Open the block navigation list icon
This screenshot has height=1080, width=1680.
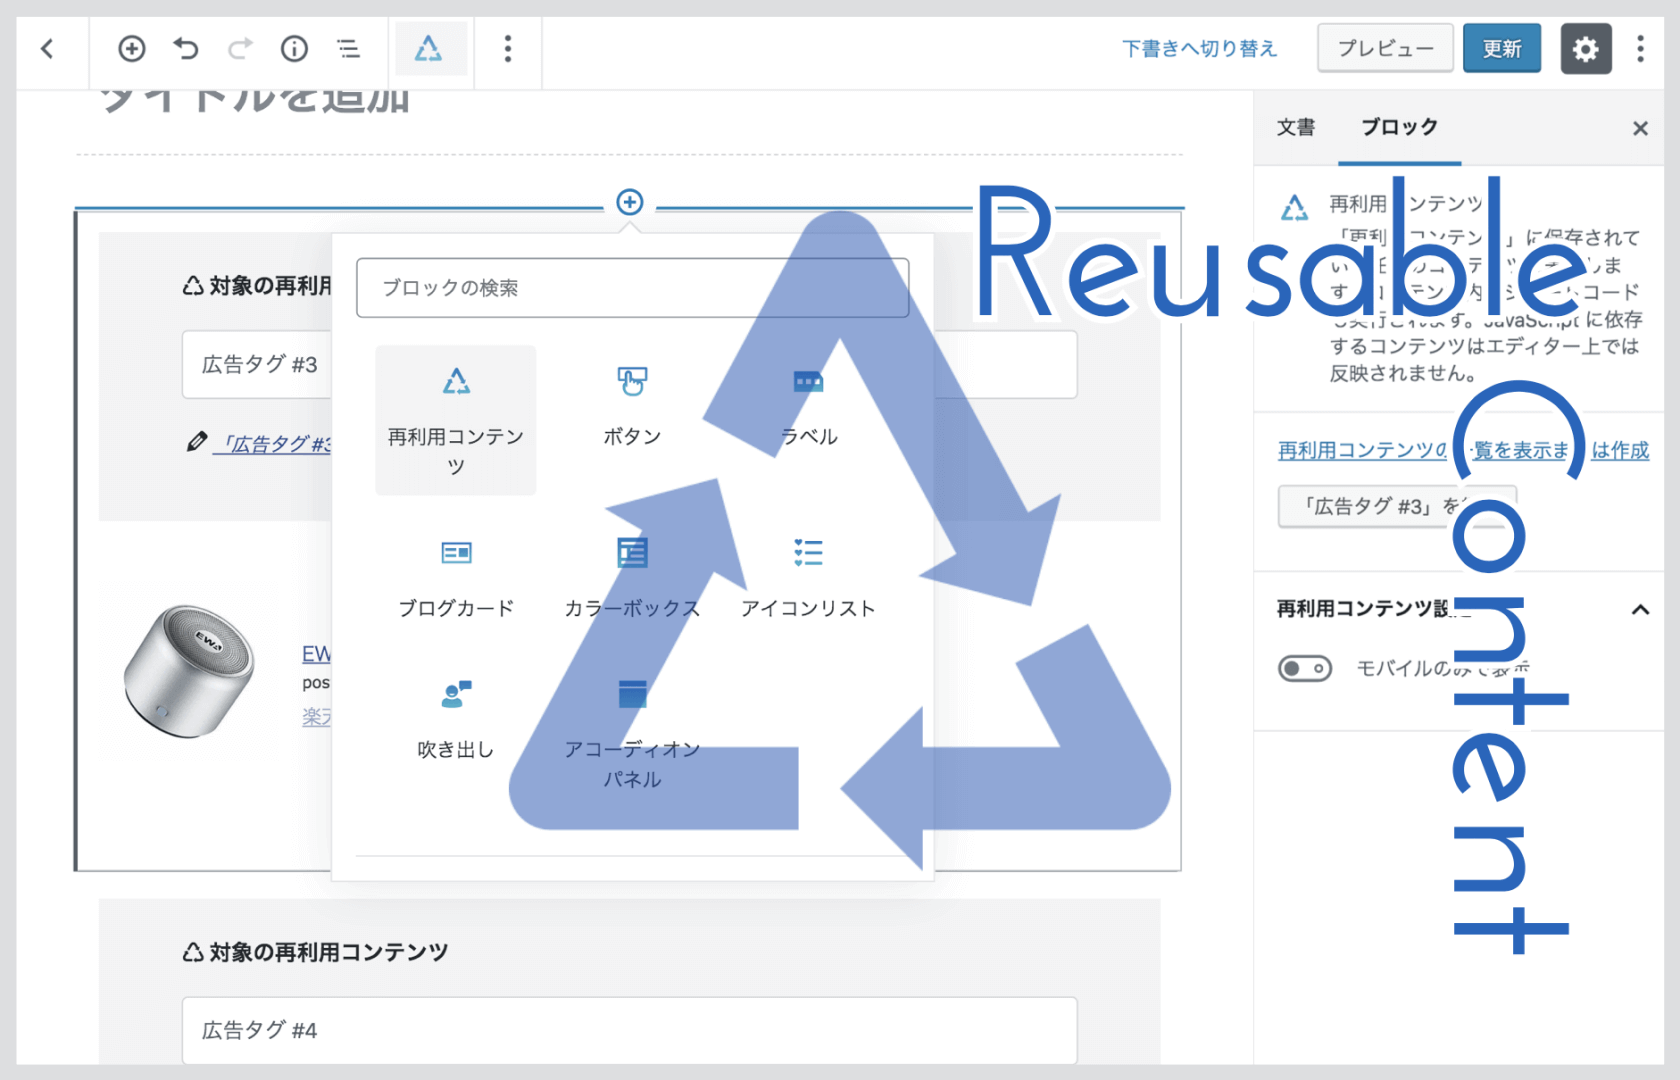coord(348,48)
